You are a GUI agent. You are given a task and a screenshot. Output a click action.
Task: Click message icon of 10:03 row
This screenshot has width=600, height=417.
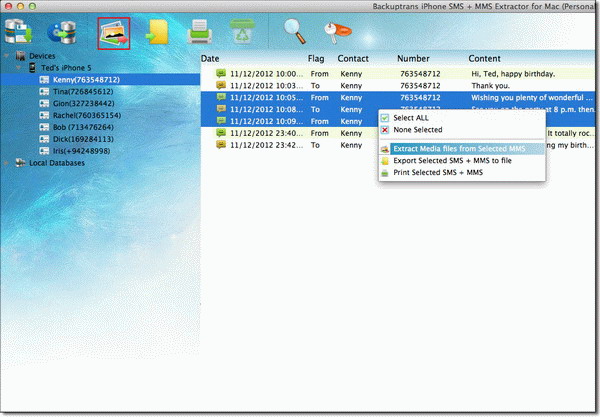pos(221,85)
